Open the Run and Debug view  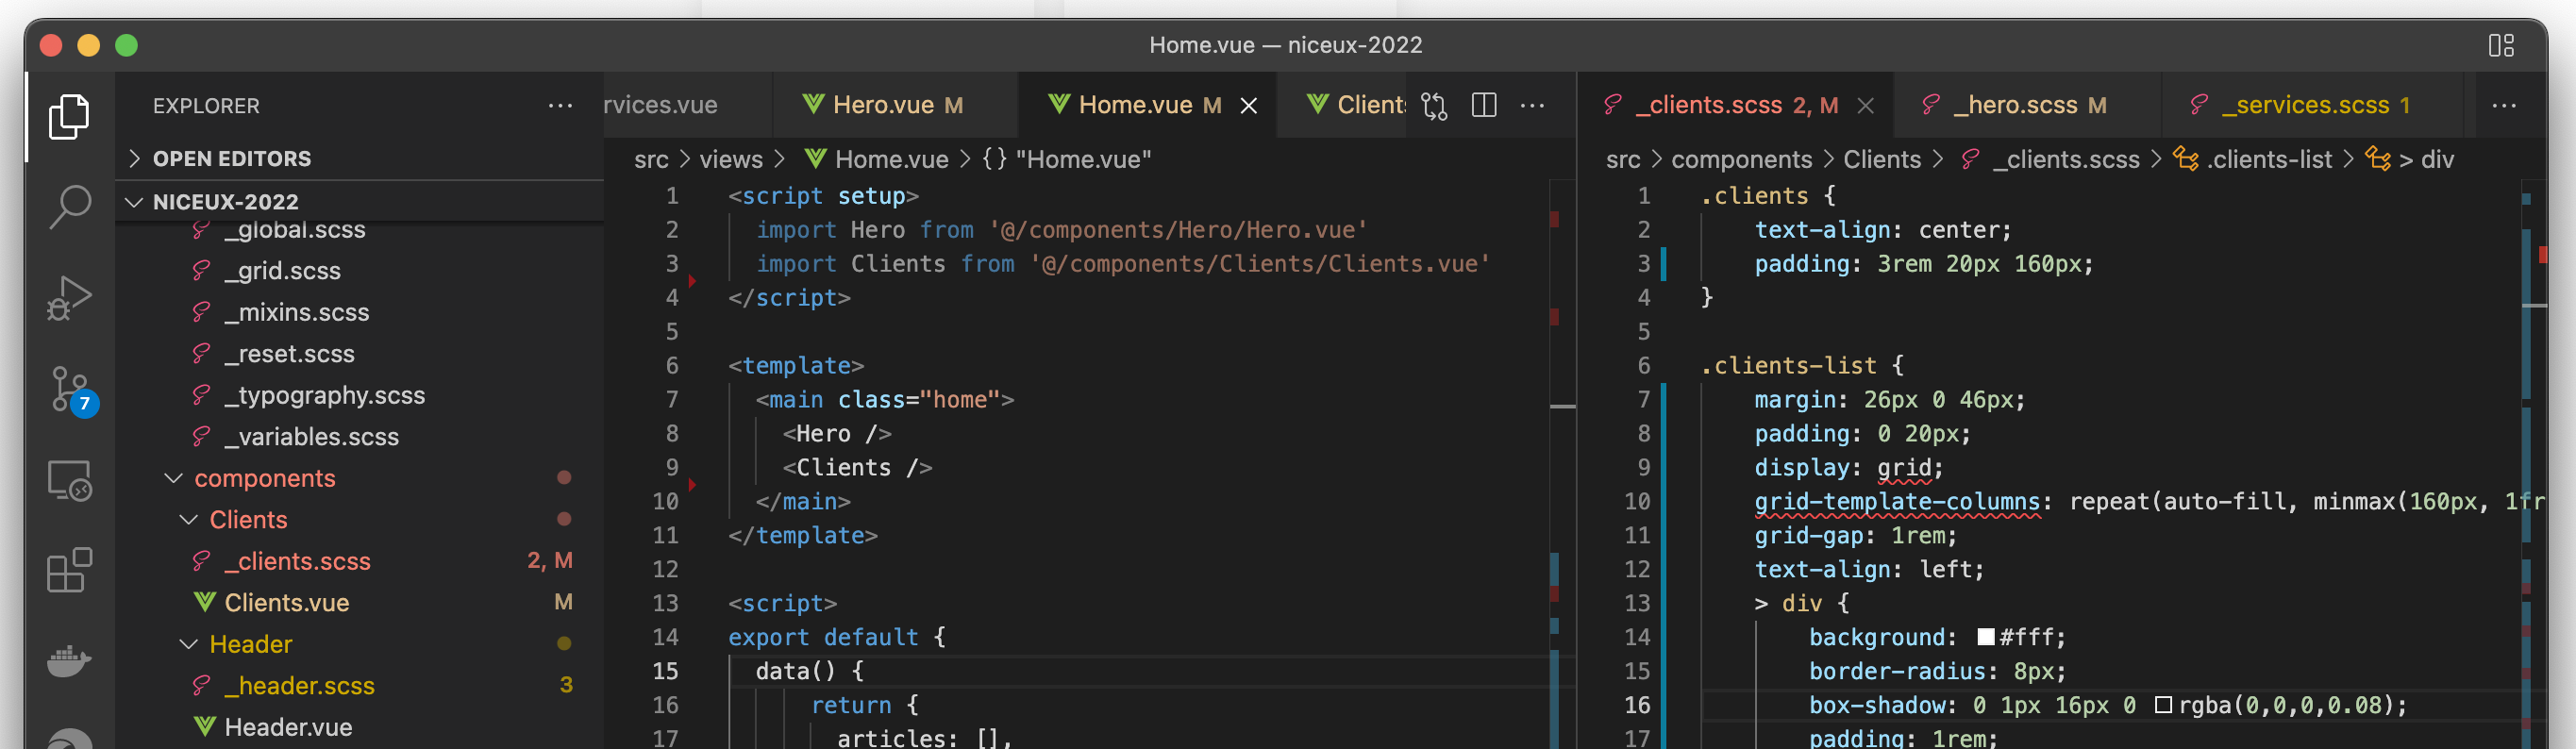point(69,298)
